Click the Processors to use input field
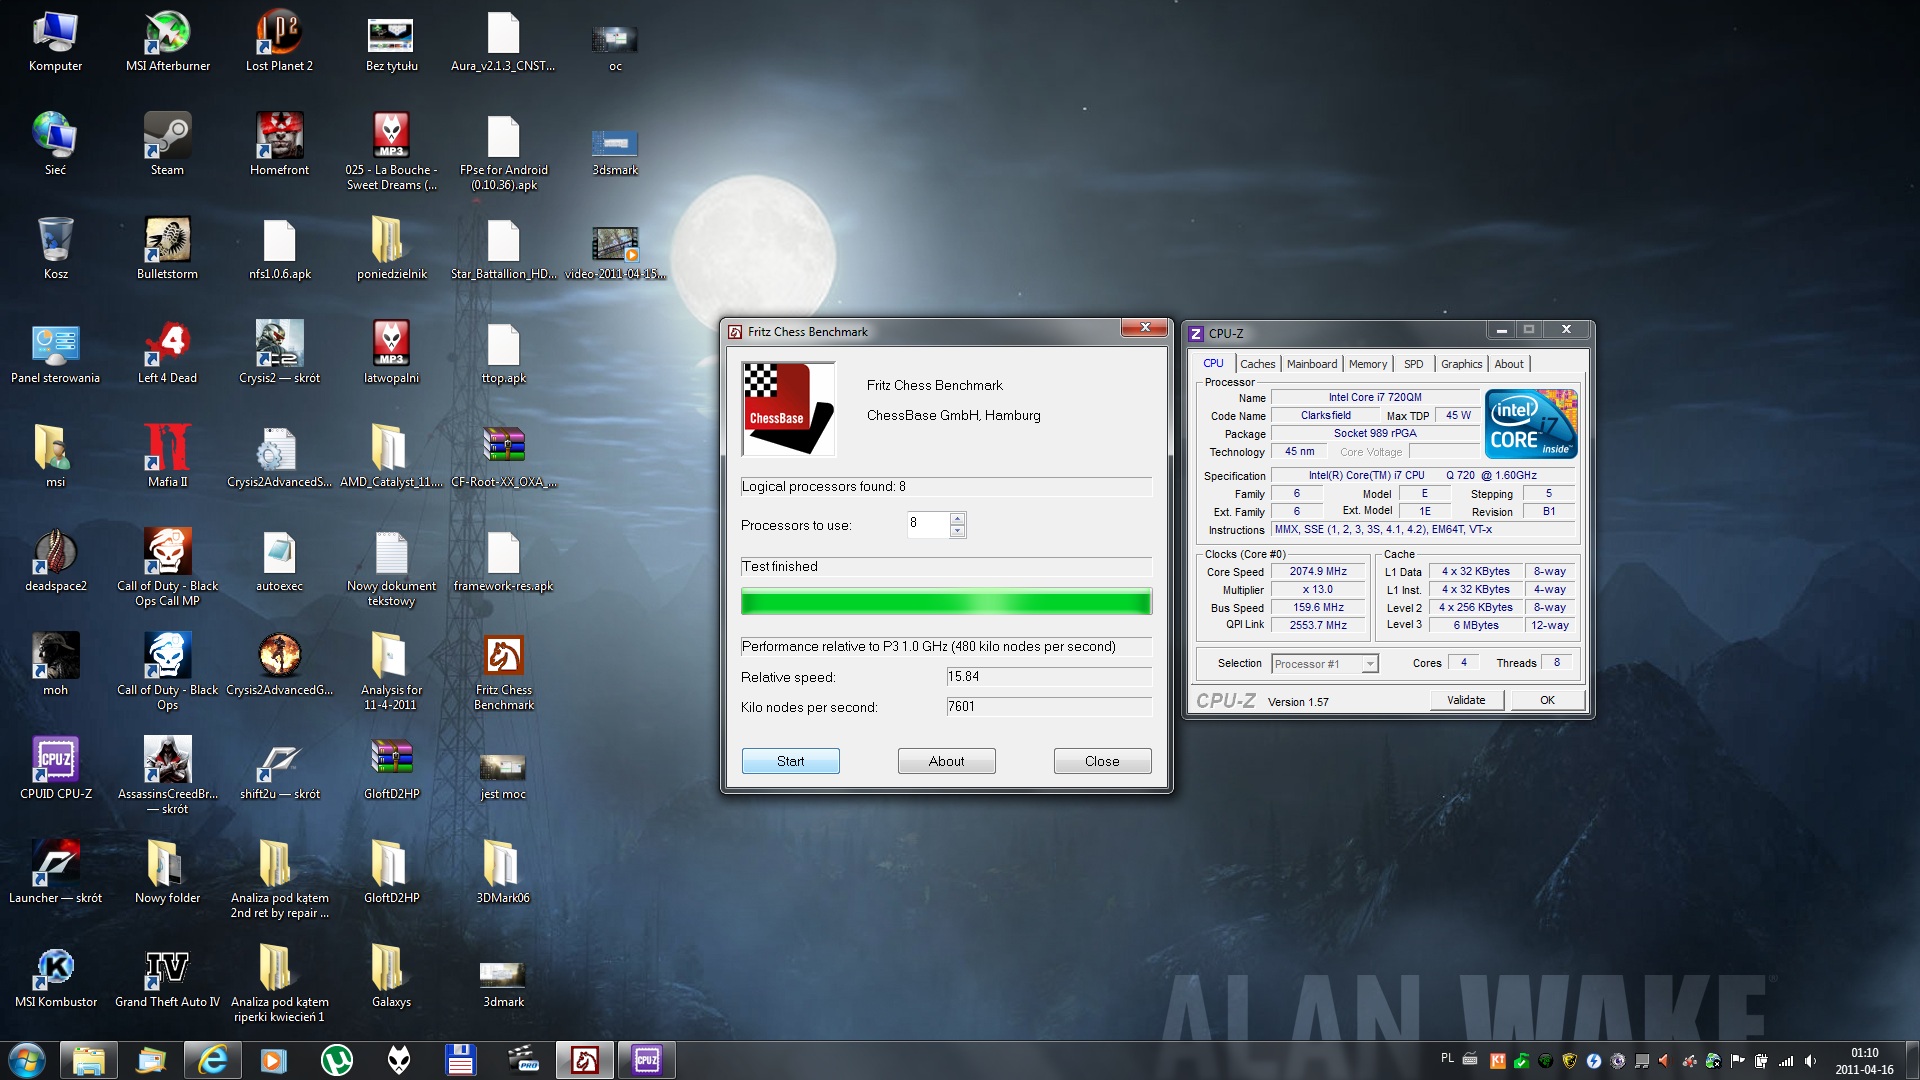The height and width of the screenshot is (1080, 1920). click(x=928, y=524)
